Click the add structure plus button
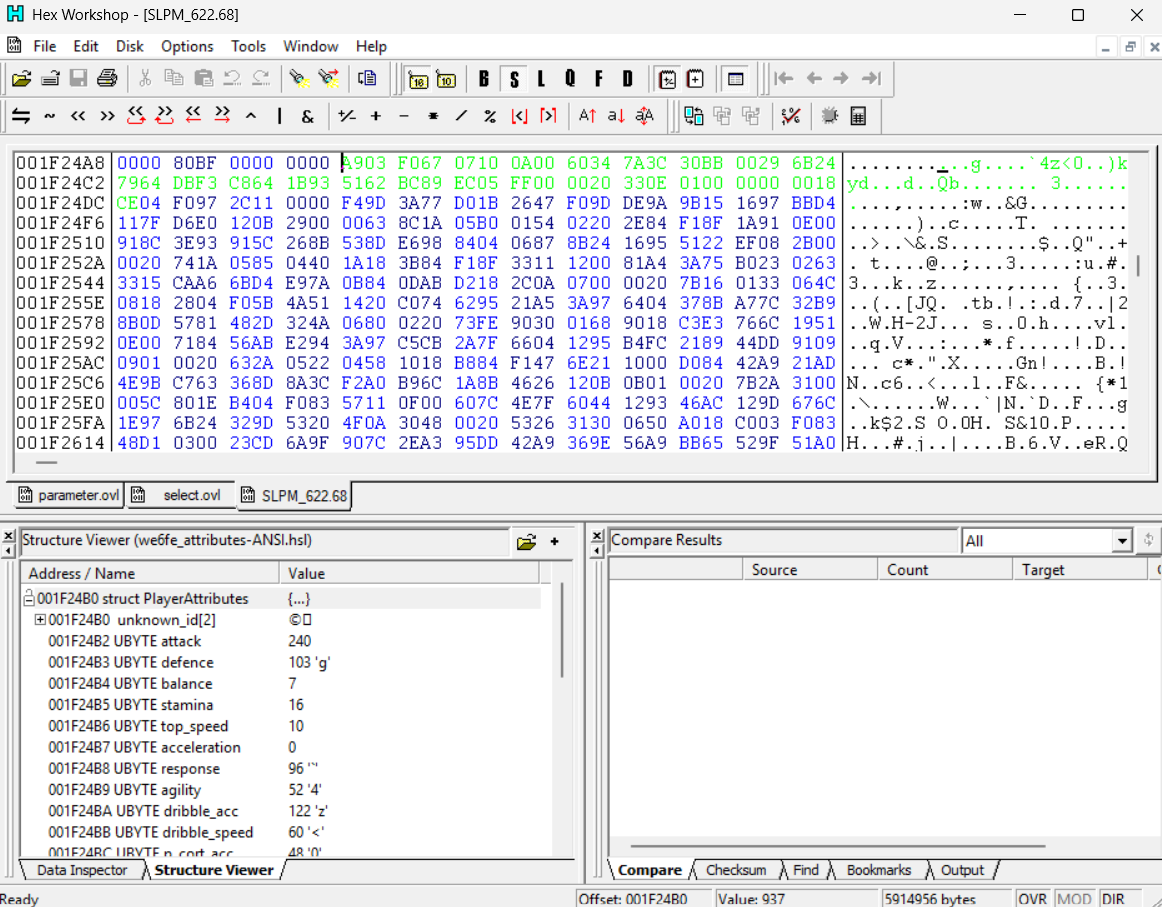Screen dimensions: 1162x907 coord(554,542)
